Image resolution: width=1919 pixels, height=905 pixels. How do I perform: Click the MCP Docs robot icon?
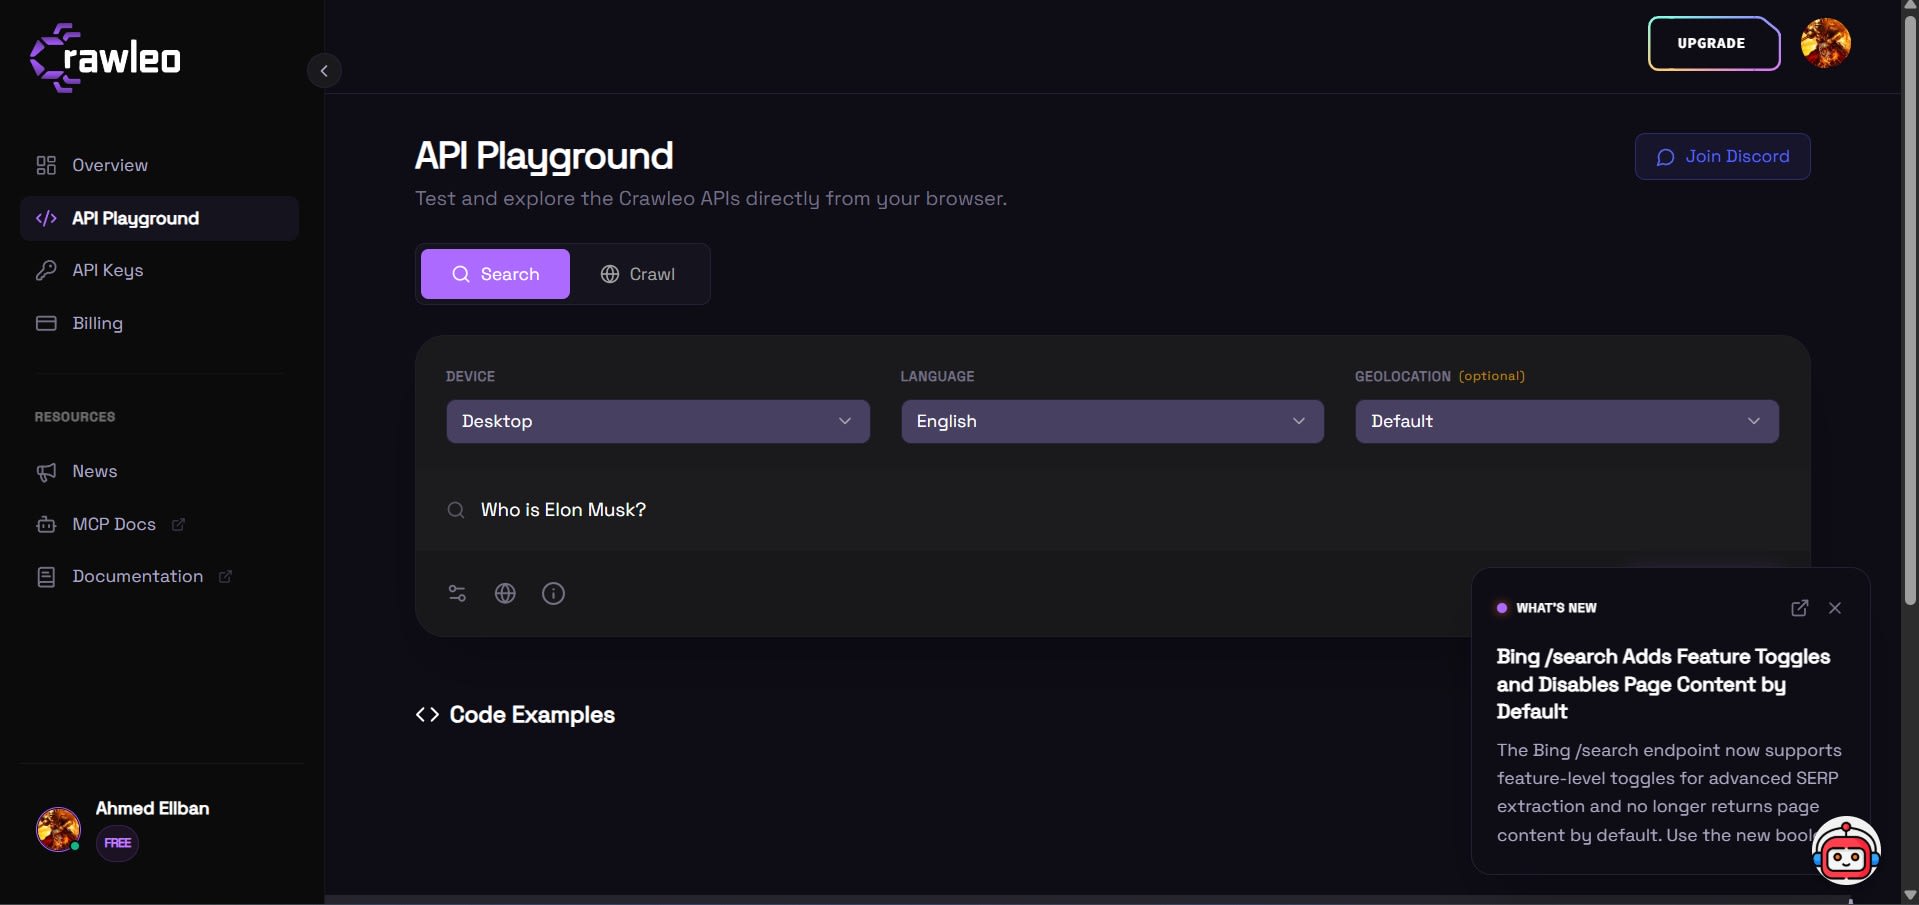click(46, 524)
